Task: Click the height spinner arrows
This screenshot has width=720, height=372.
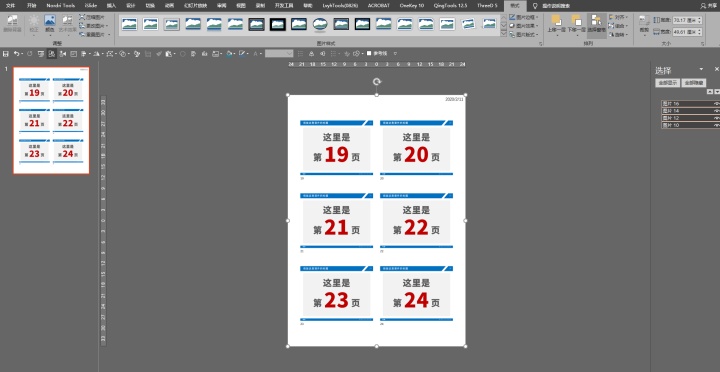Action: (699, 20)
